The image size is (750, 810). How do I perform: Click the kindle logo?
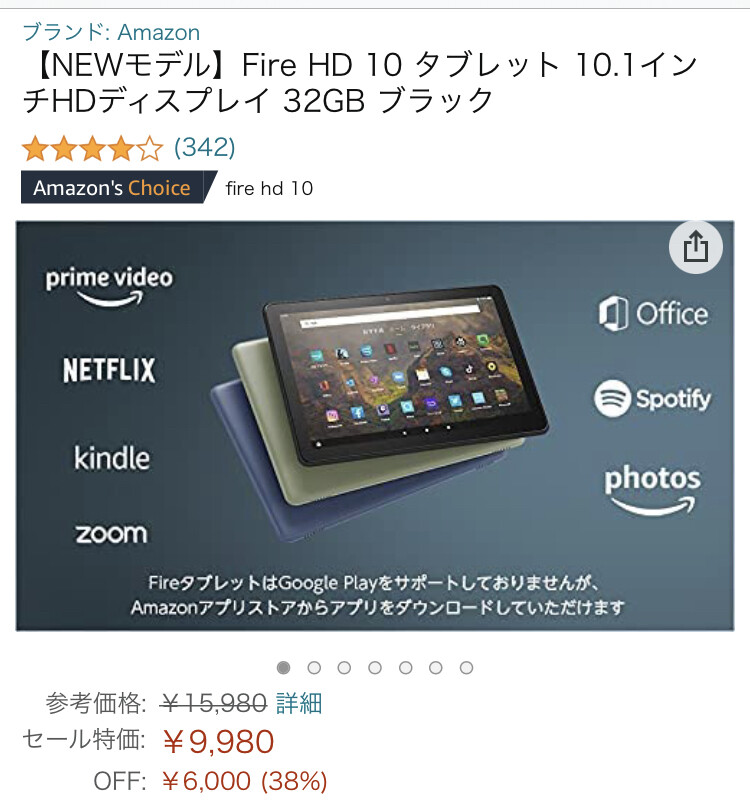point(112,458)
